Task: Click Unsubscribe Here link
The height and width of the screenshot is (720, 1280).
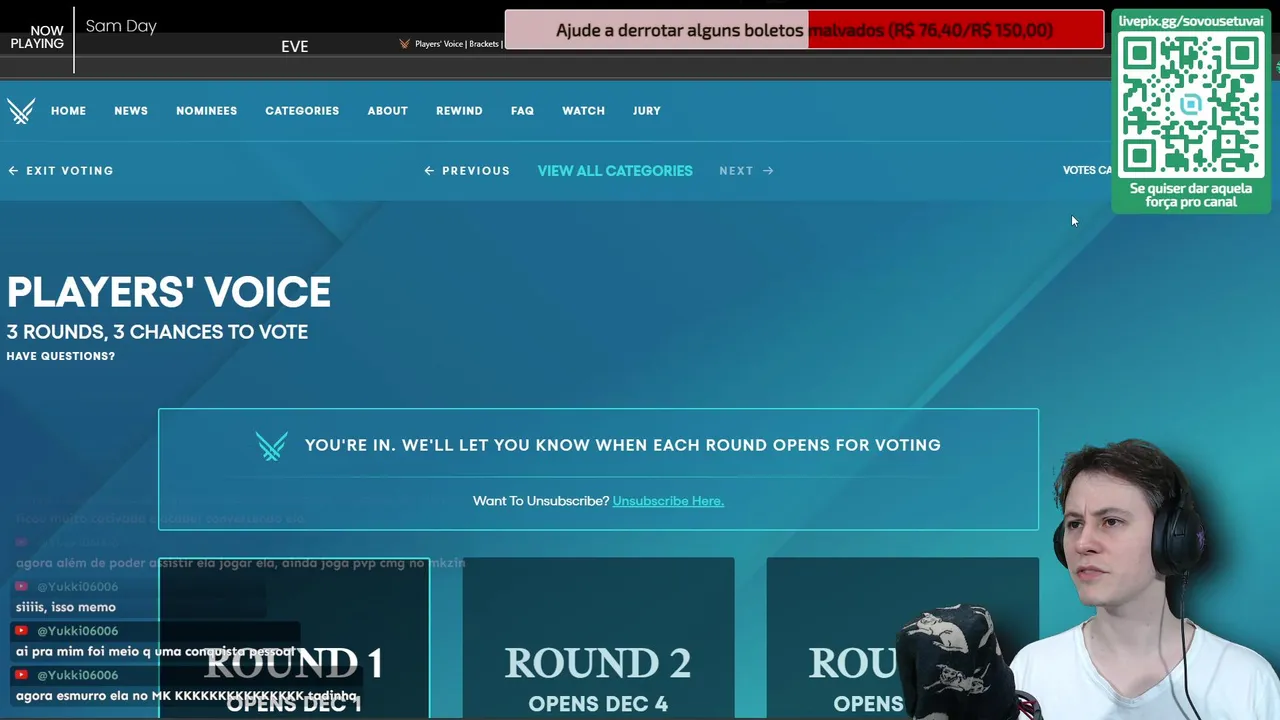Action: pos(668,501)
